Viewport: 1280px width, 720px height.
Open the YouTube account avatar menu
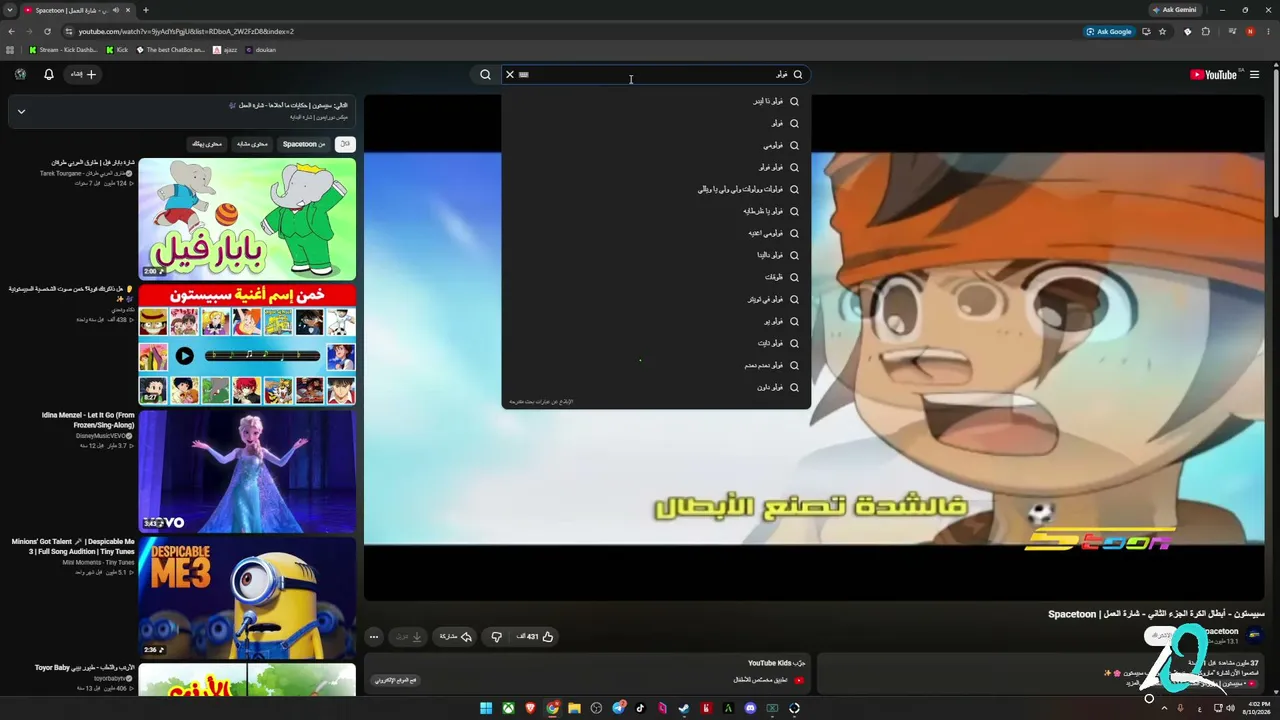[x=20, y=74]
